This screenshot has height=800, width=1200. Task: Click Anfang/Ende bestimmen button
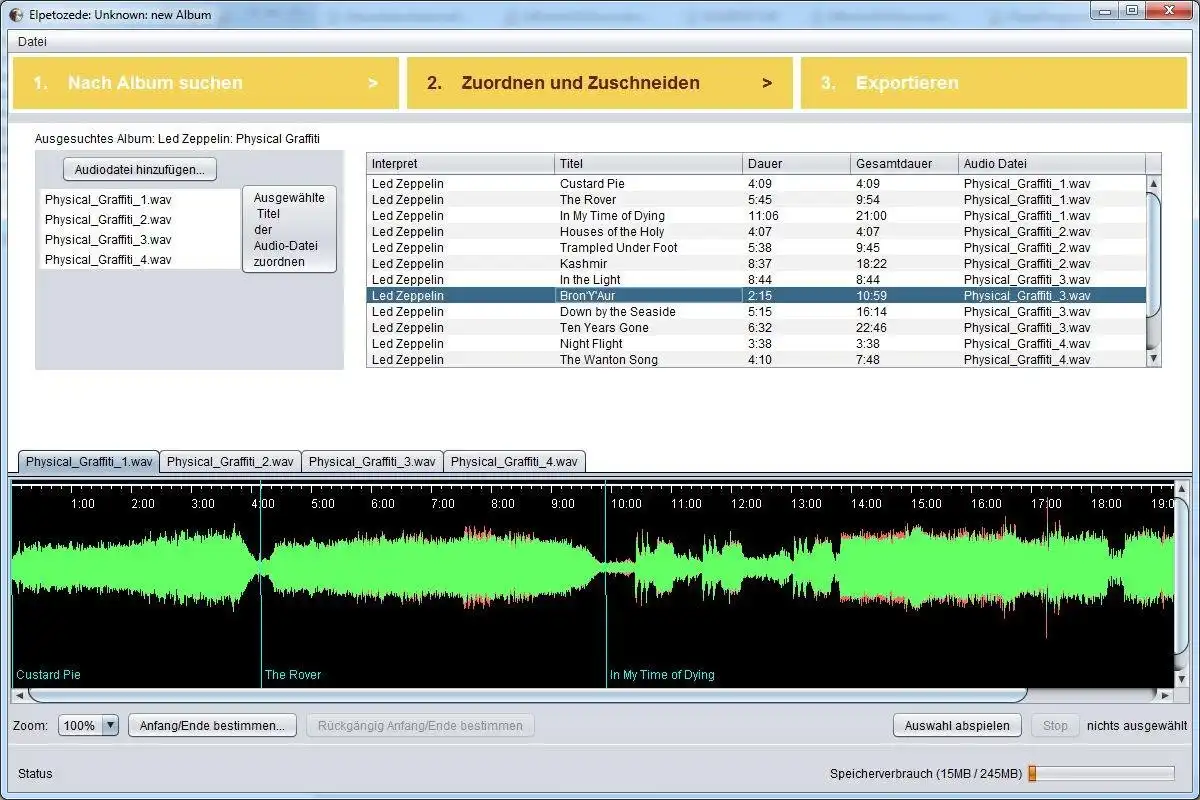[x=212, y=726]
